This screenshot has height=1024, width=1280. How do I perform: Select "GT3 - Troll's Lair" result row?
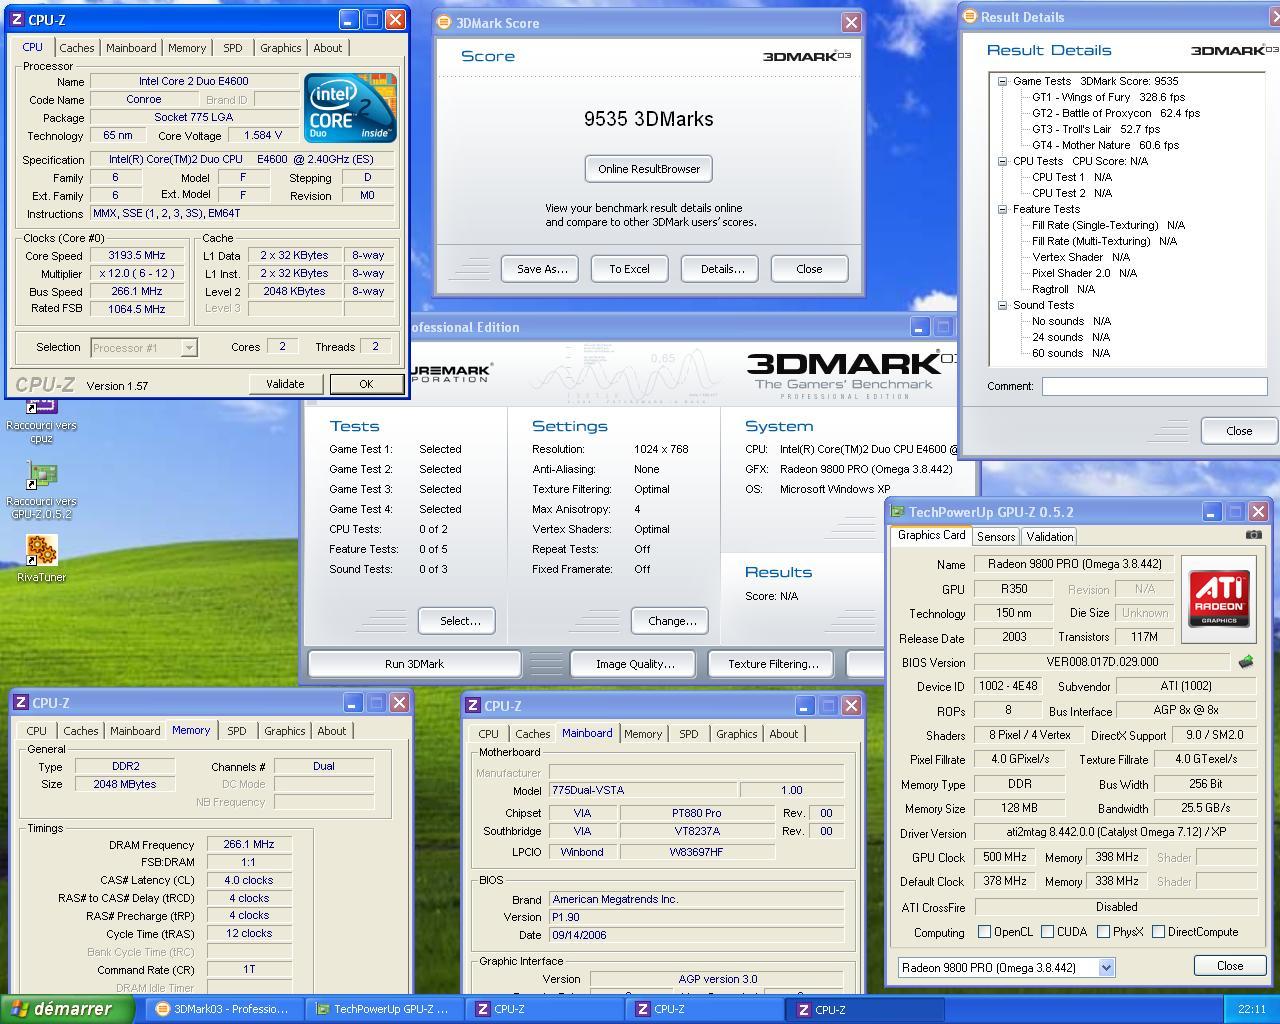[1096, 129]
